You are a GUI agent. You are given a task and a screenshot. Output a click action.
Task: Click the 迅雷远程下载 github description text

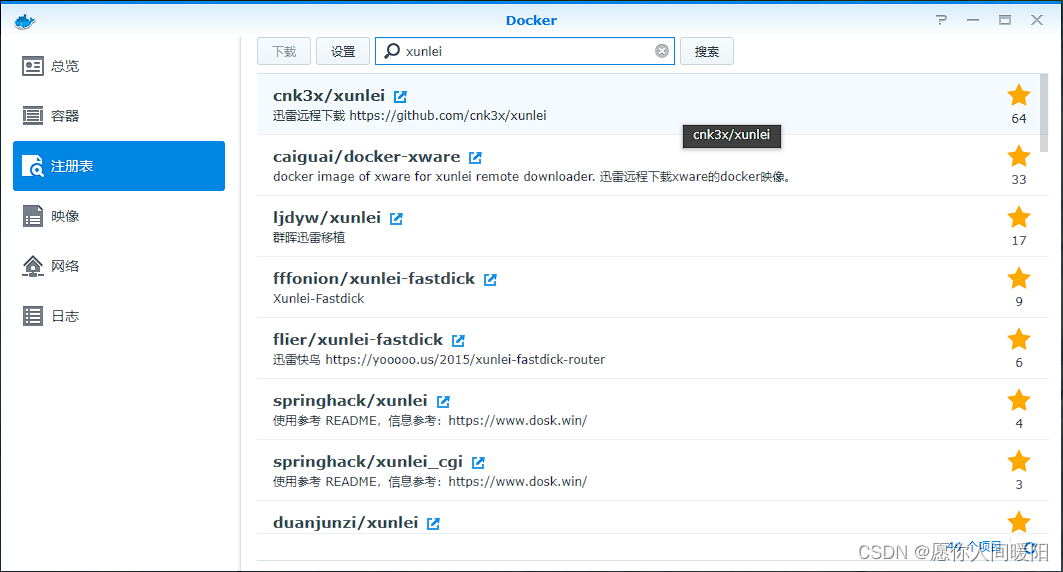tap(409, 116)
